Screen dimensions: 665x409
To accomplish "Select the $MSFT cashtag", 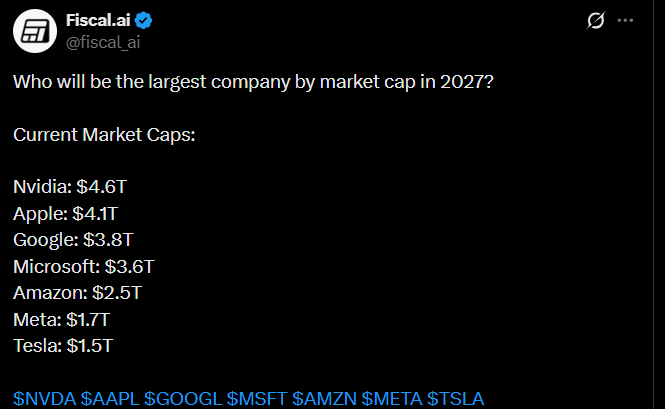I will tap(256, 399).
